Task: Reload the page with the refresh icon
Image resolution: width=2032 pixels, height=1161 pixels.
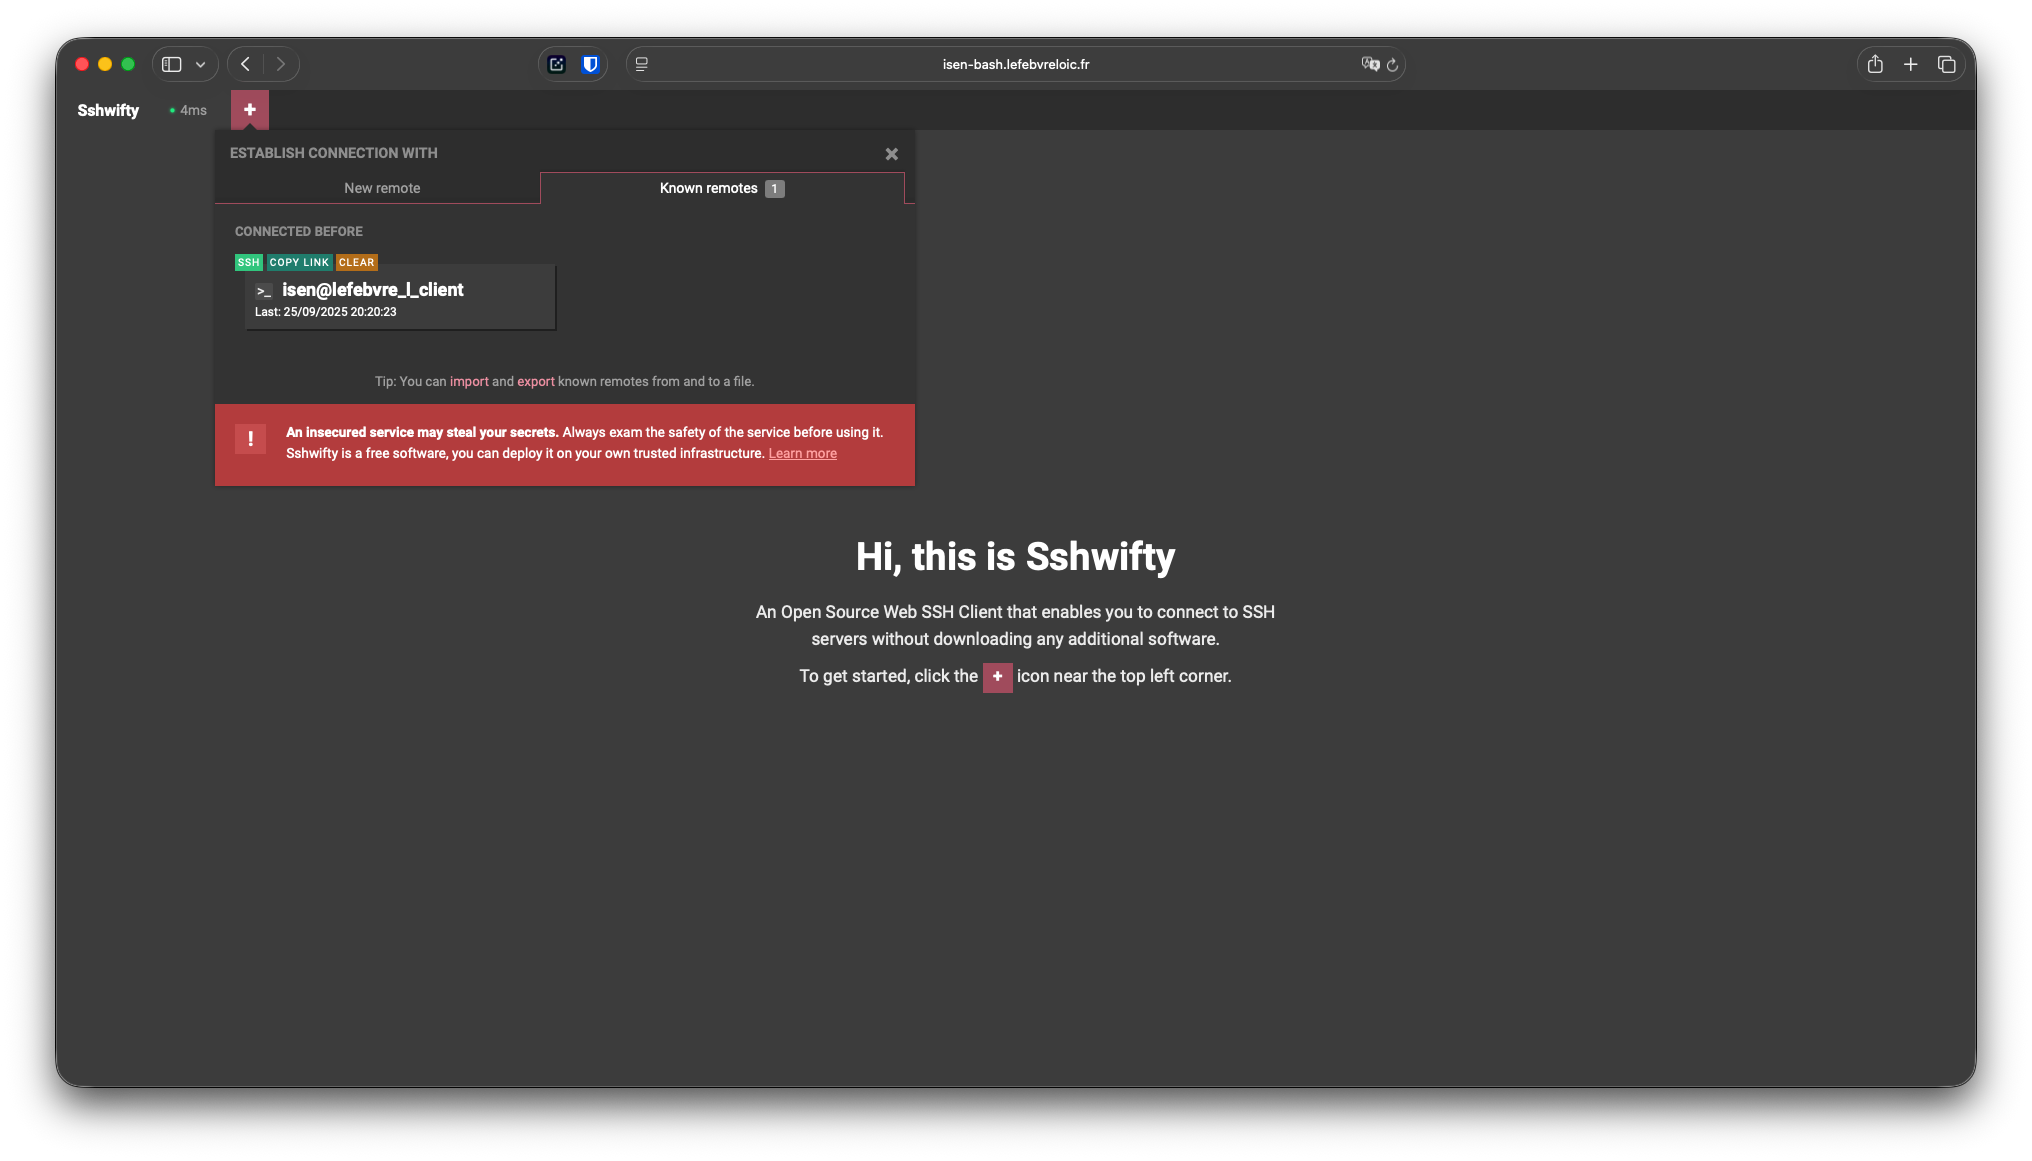Action: (x=1392, y=64)
